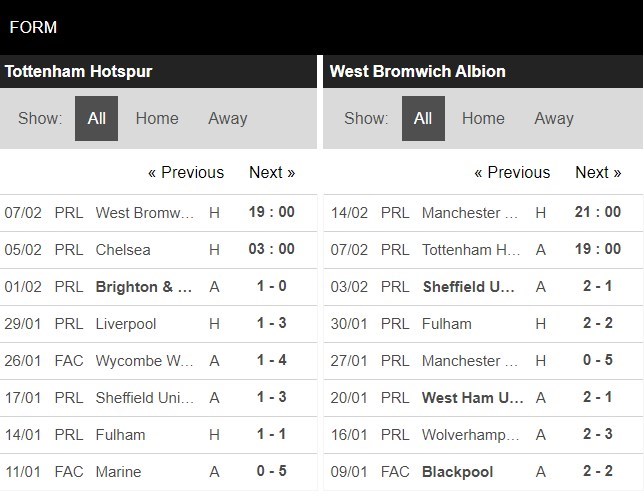This screenshot has width=644, height=500.
Task: Select the All tab under West Bromwich Albion
Action: click(x=423, y=118)
